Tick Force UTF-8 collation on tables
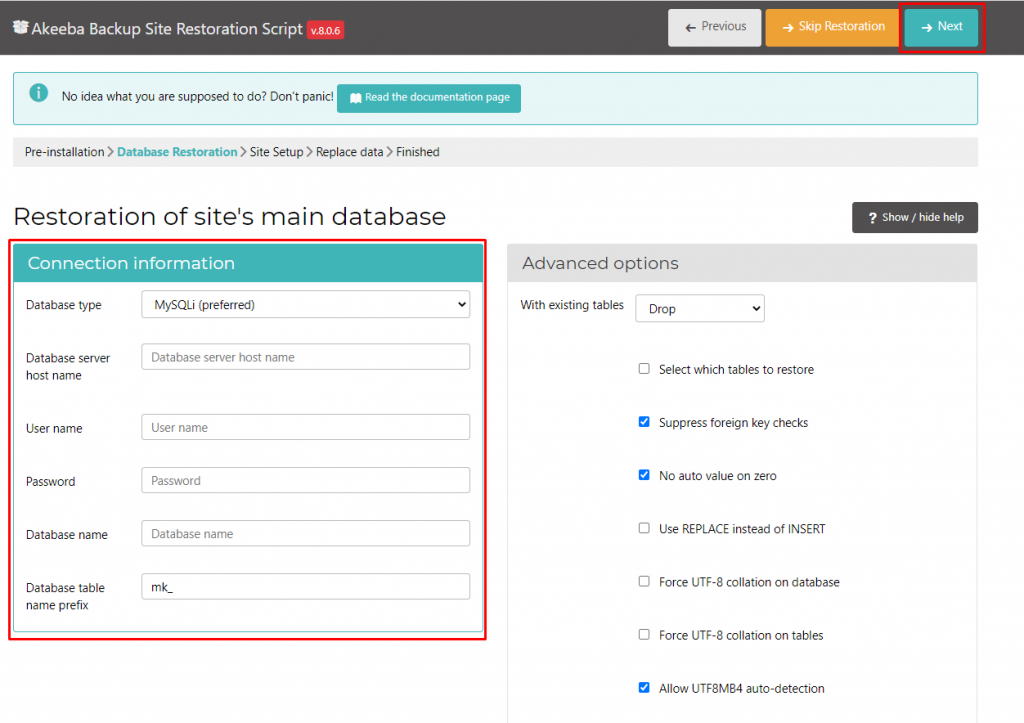 tap(644, 634)
